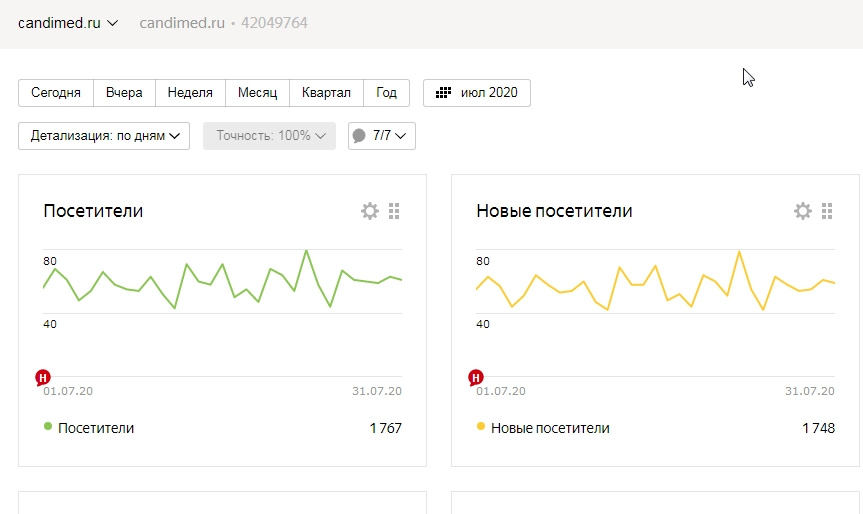Toggle green Посетители legend dot
The width and height of the screenshot is (863, 514).
(48, 426)
